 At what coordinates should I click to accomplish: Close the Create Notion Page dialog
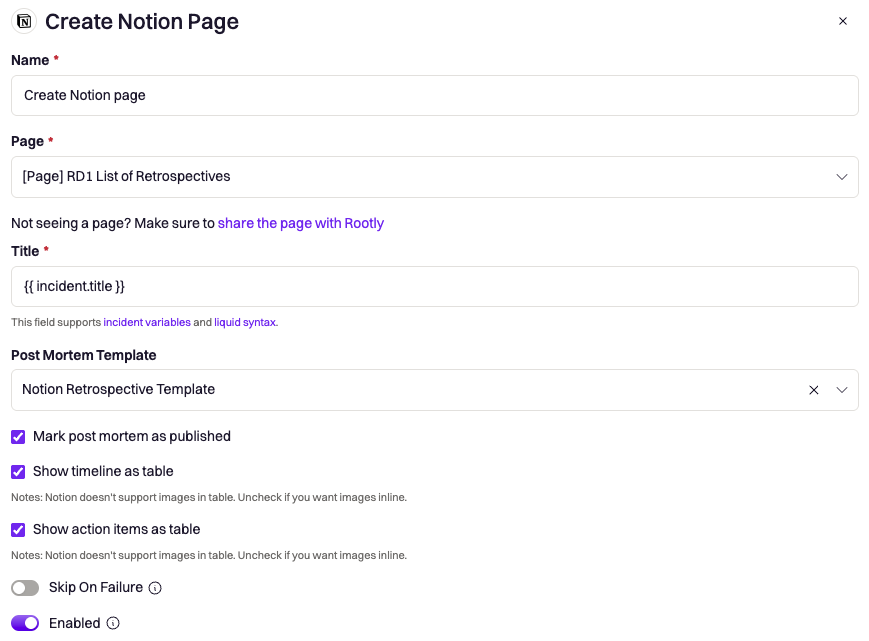(842, 21)
